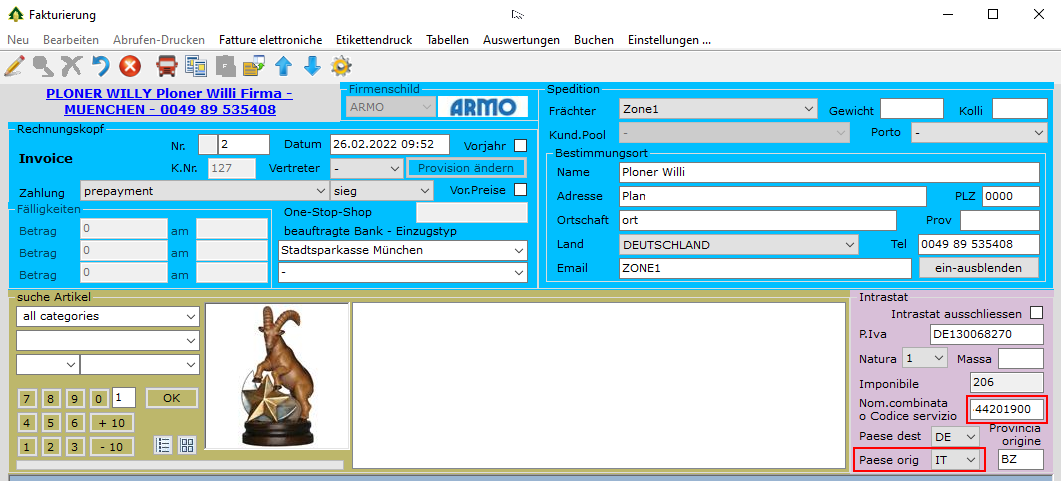Image resolution: width=1061 pixels, height=481 pixels.
Task: Expand the Land DEUTSCHLAND dropdown
Action: [x=738, y=245]
